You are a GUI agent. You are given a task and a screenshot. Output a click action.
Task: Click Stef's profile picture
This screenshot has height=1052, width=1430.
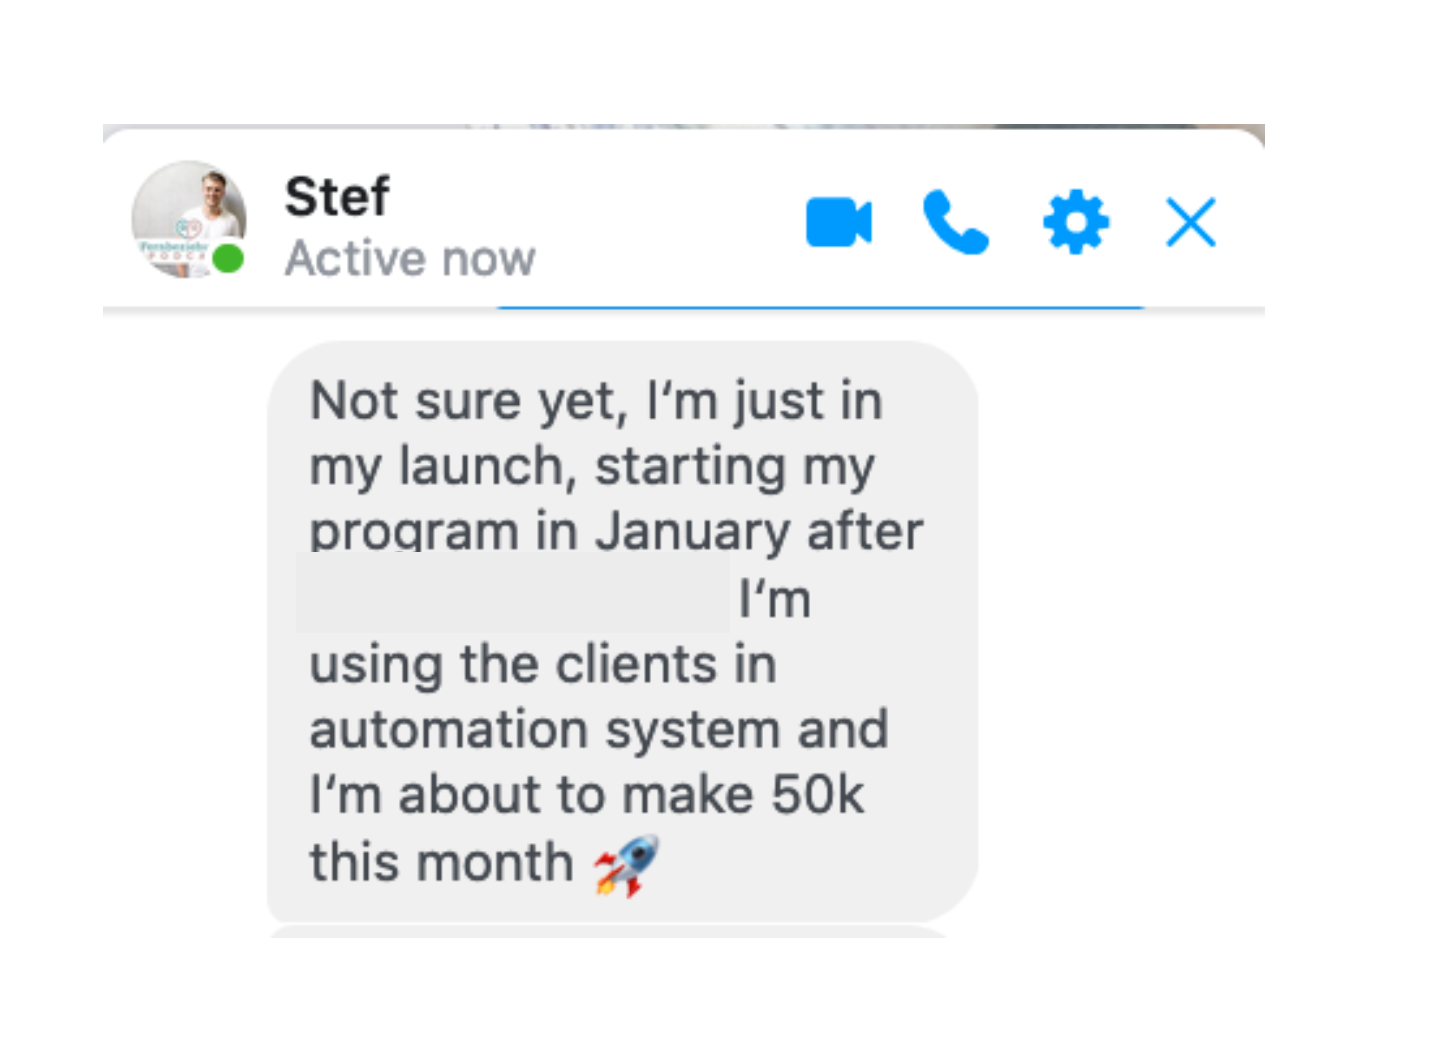point(187,215)
